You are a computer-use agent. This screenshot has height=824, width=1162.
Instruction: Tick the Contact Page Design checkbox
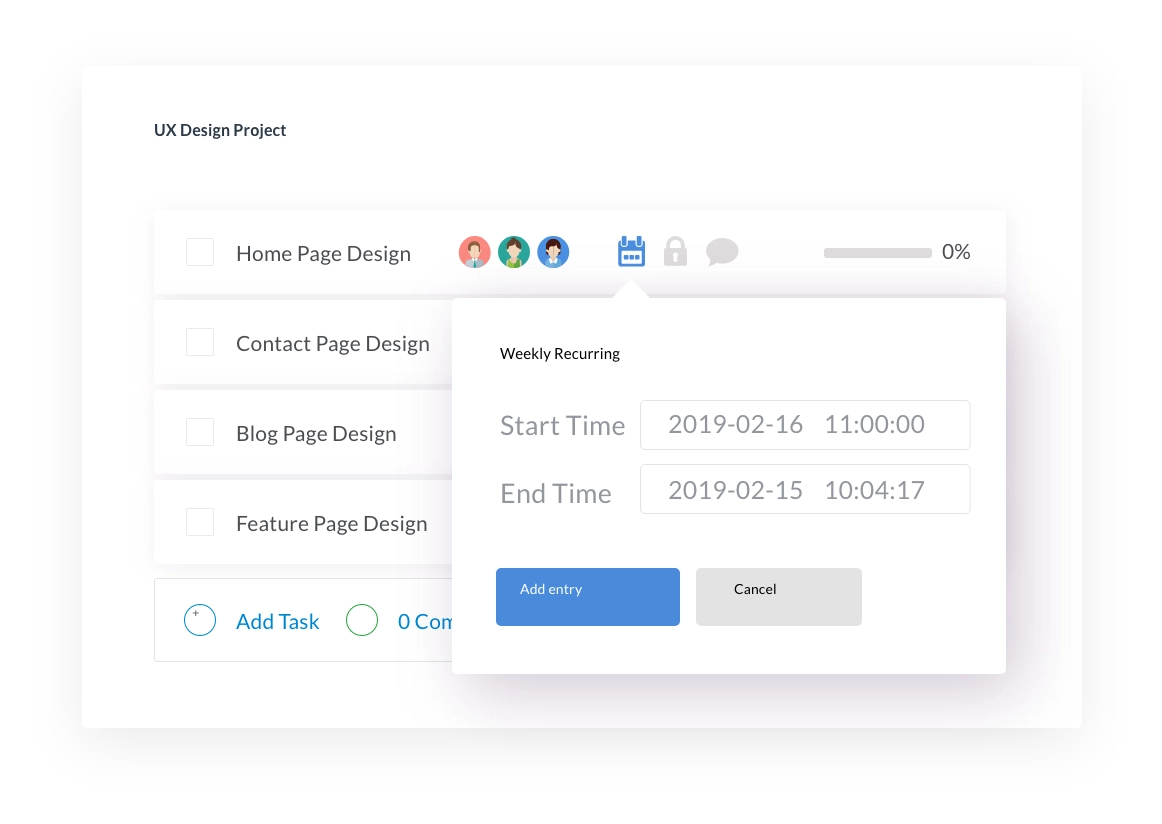200,342
